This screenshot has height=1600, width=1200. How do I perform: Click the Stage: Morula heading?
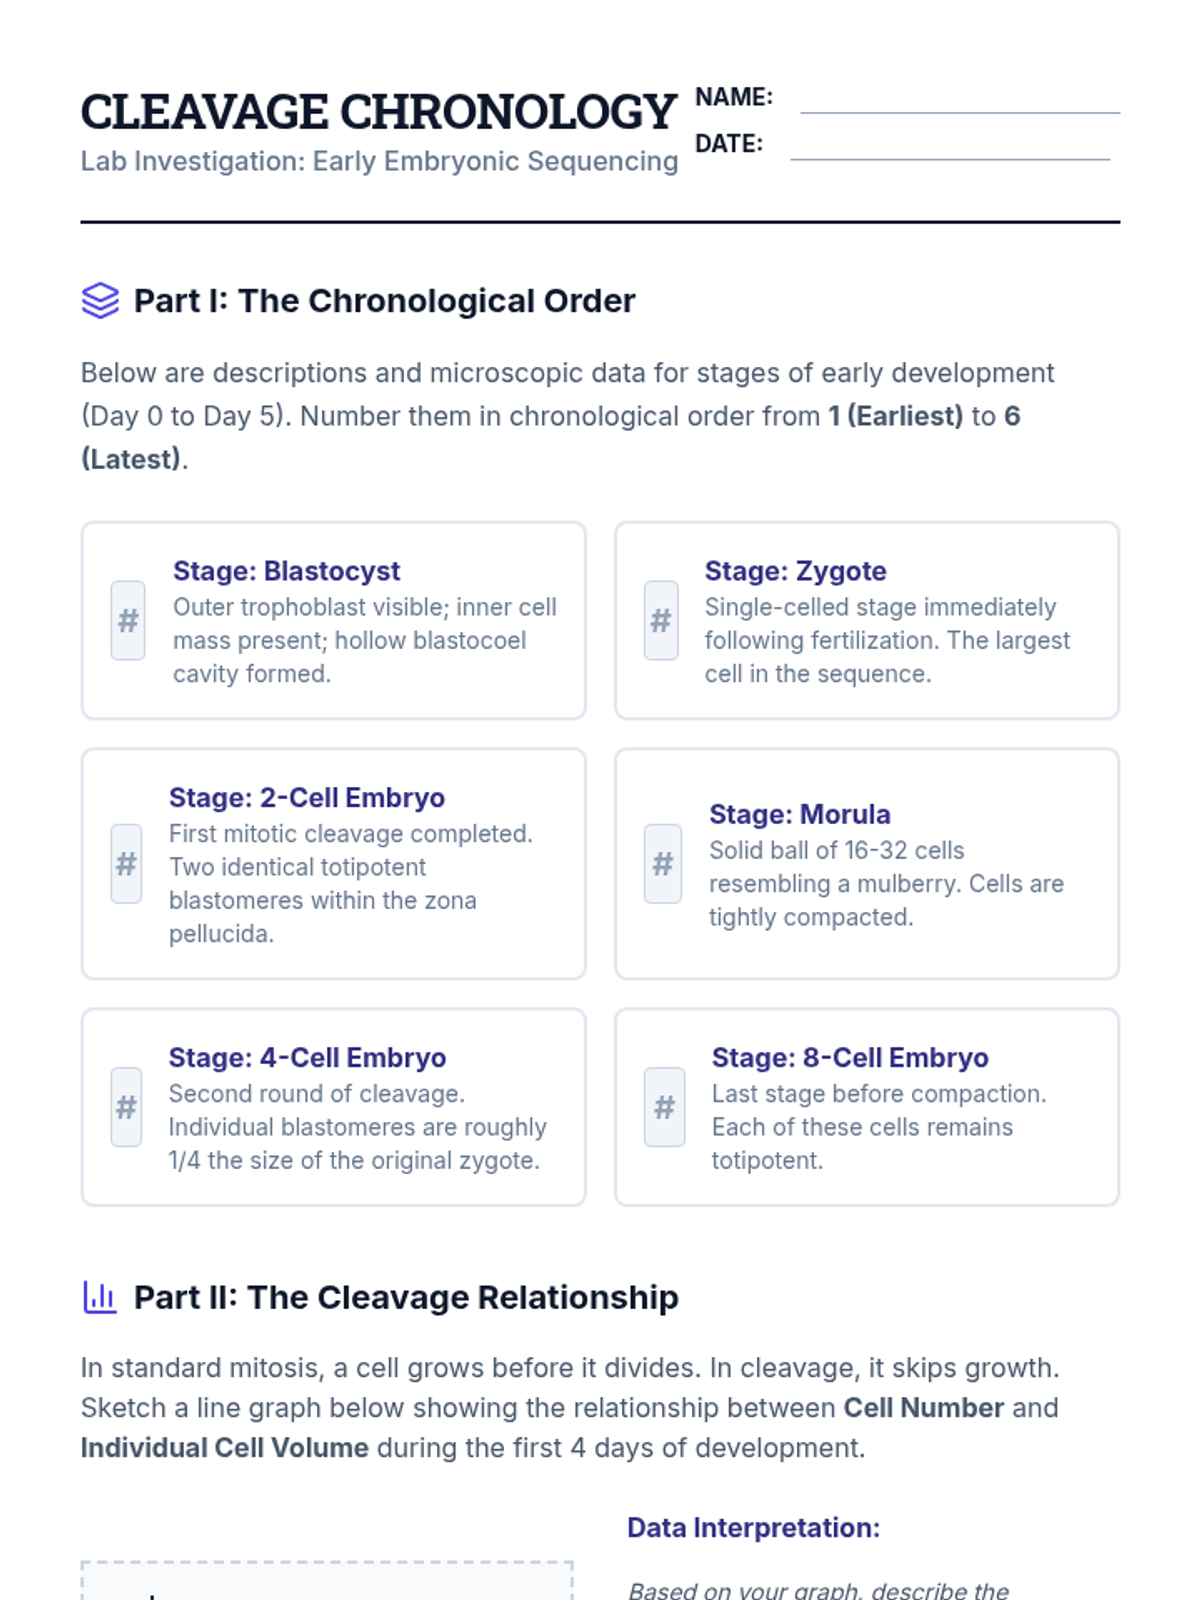[x=799, y=814]
